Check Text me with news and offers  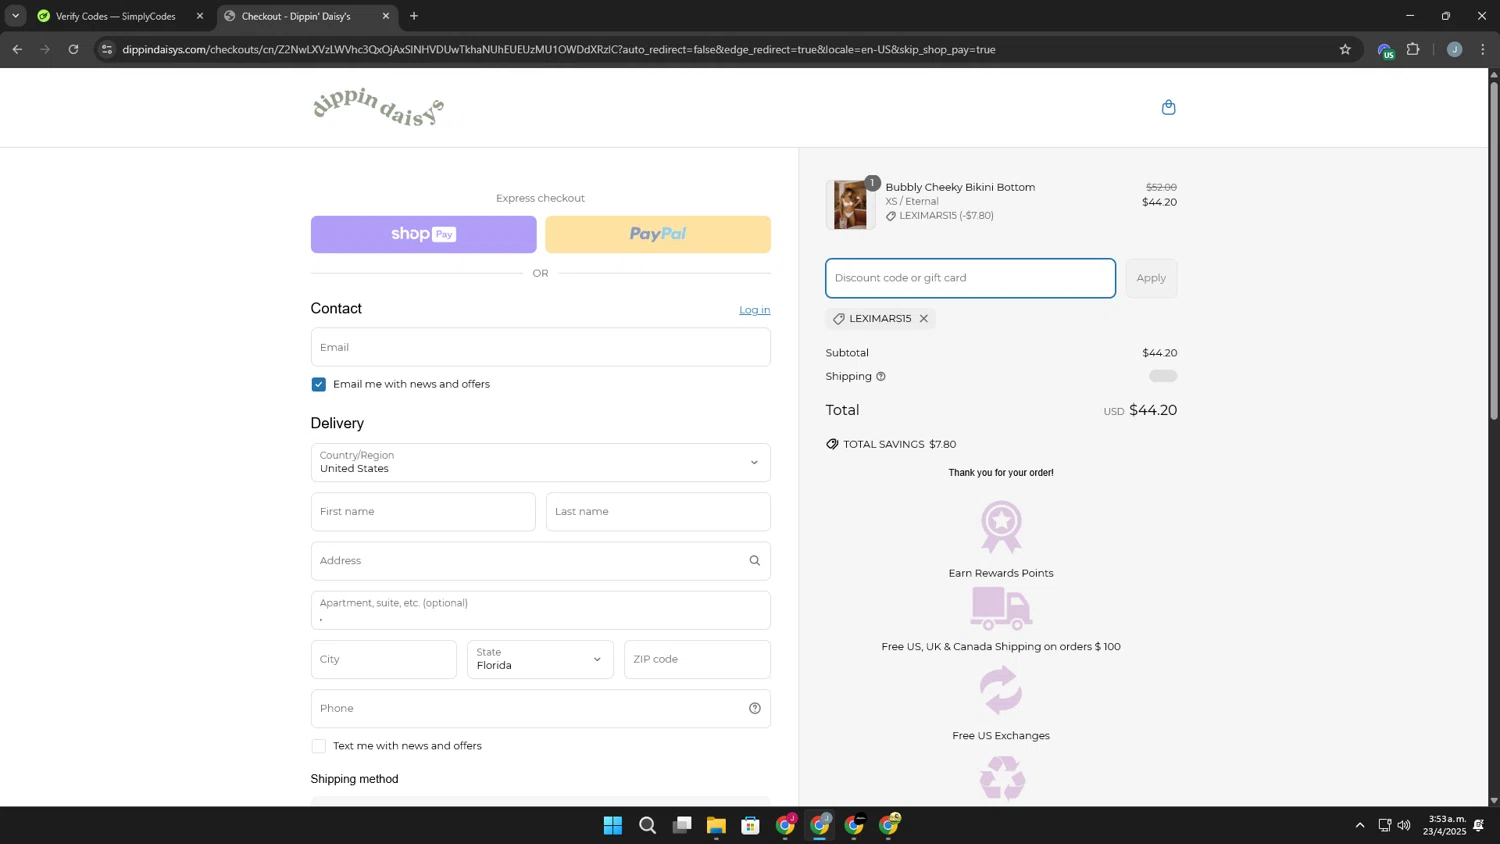point(319,746)
